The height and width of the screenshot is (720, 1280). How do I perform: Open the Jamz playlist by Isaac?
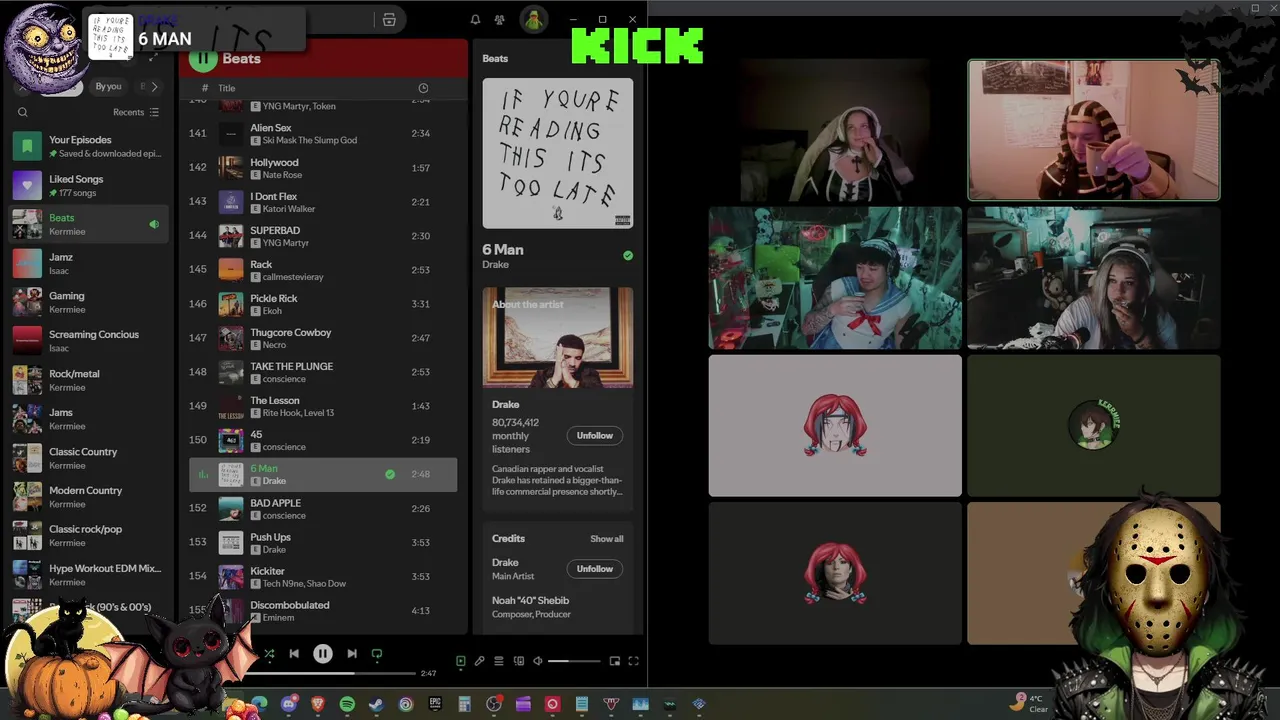89,263
